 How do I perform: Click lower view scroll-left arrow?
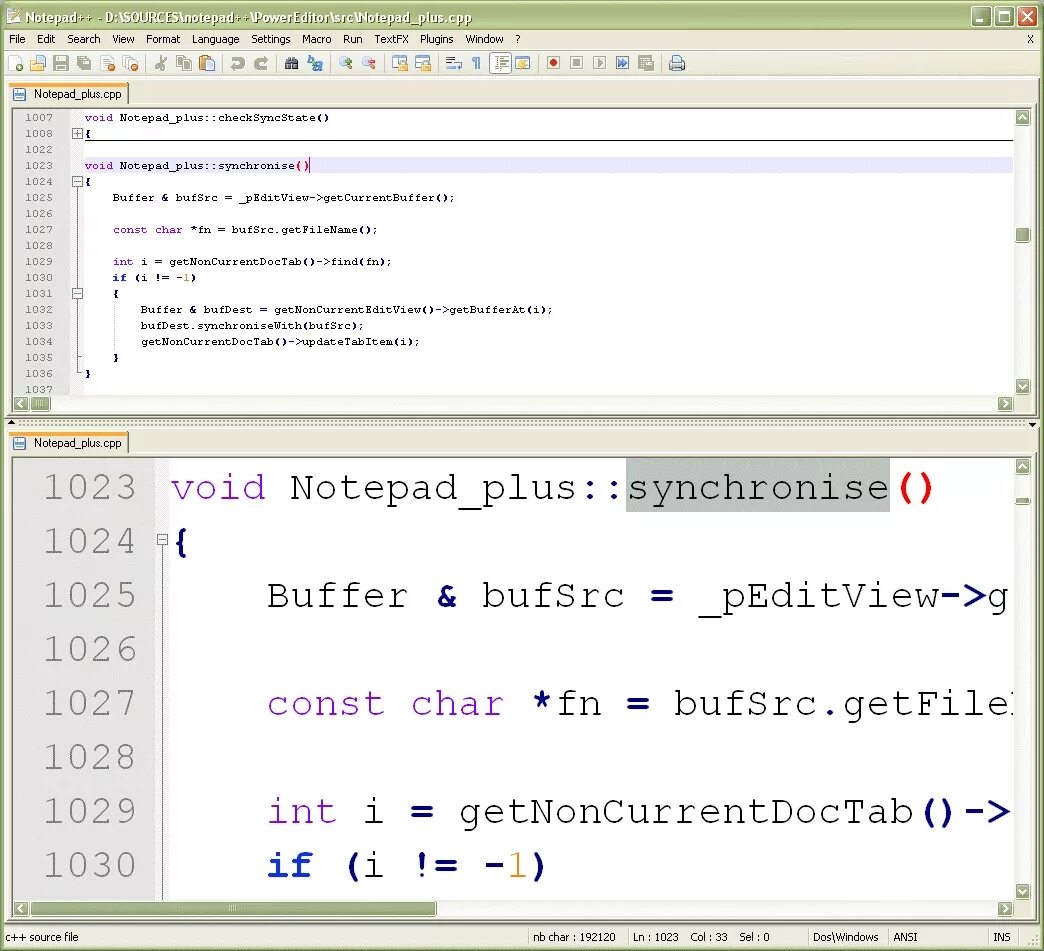click(x=21, y=908)
